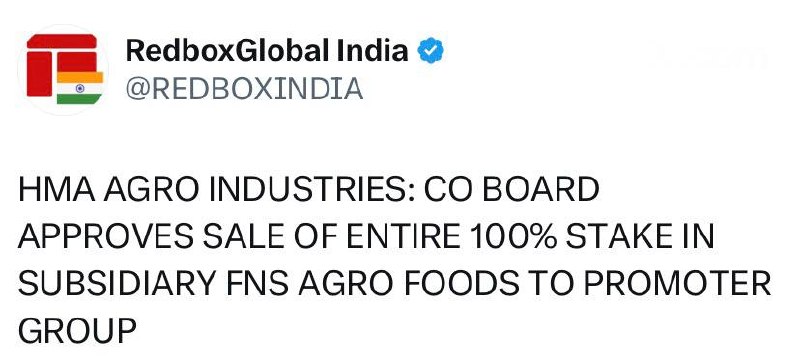Click the word ENTIRE in the tweet
The width and height of the screenshot is (800, 360).
coord(401,237)
